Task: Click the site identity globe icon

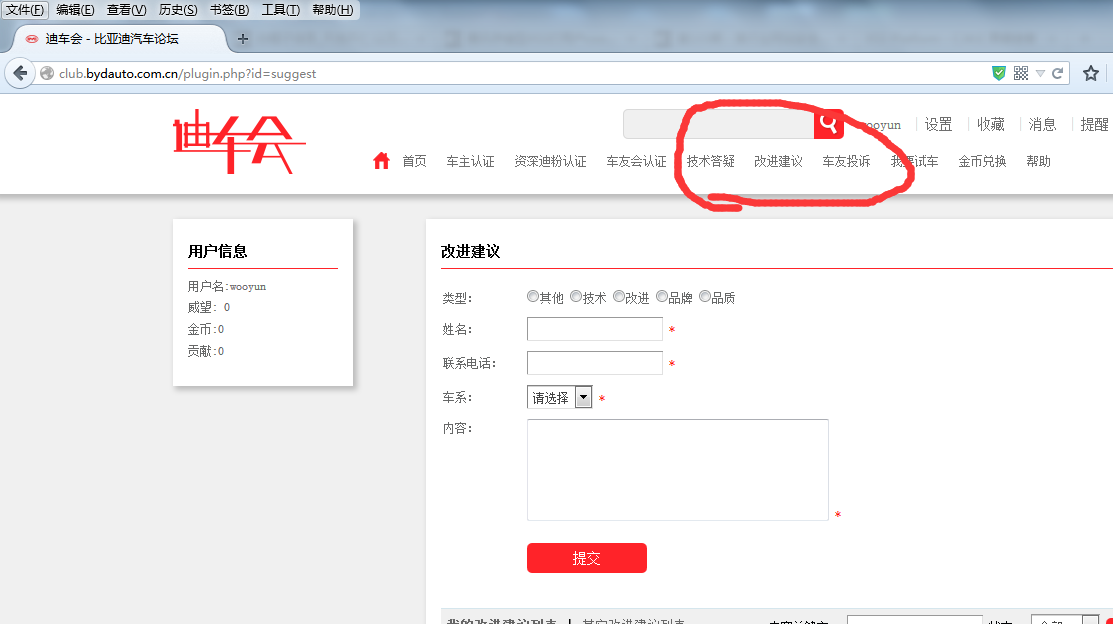Action: tap(47, 73)
